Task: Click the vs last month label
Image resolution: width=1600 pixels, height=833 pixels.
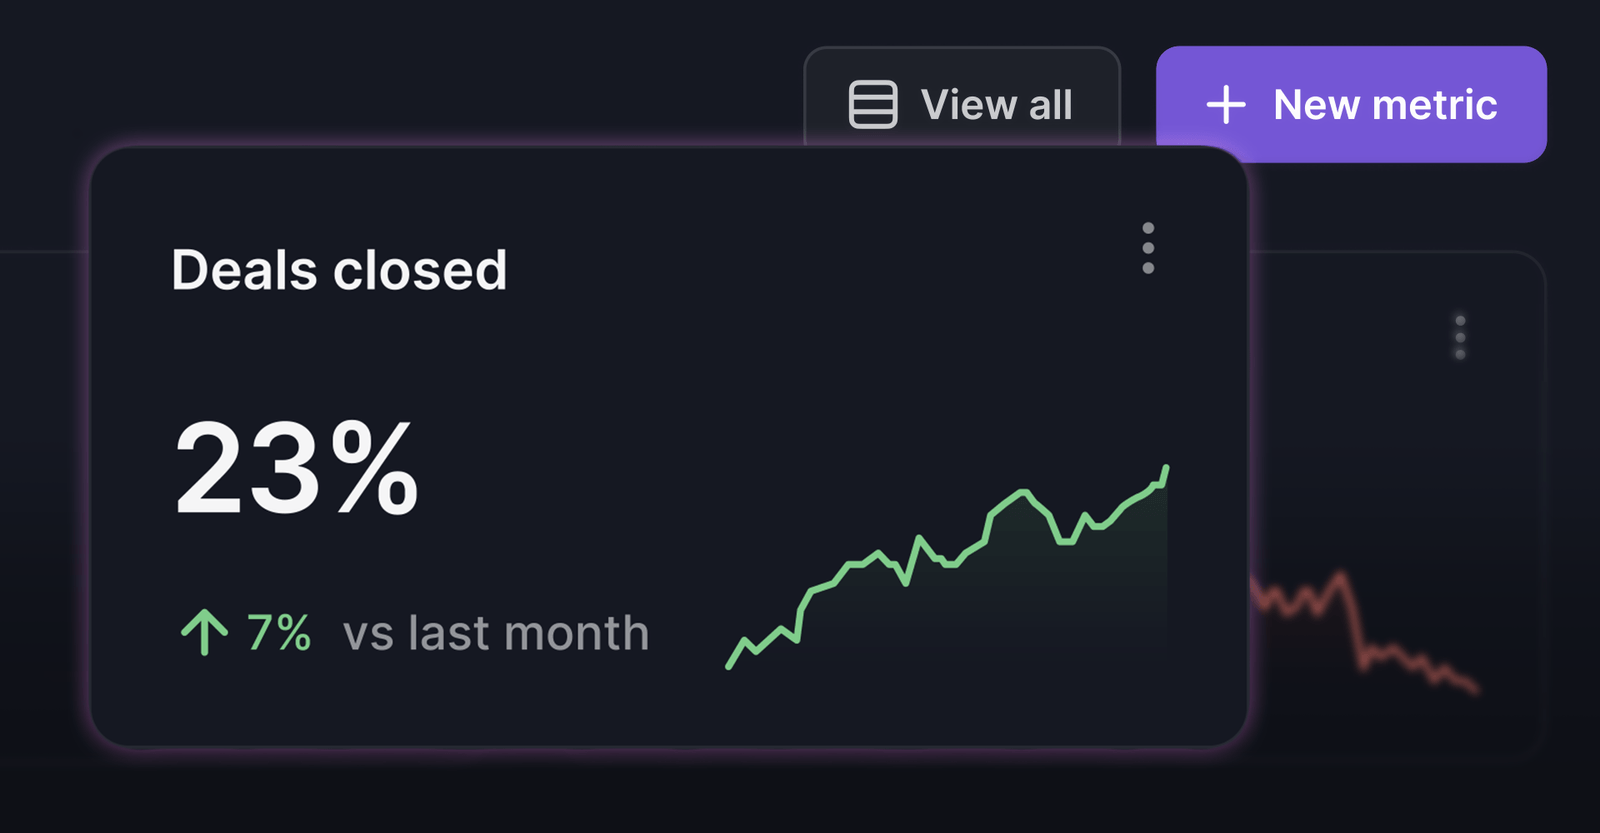Action: click(x=496, y=633)
